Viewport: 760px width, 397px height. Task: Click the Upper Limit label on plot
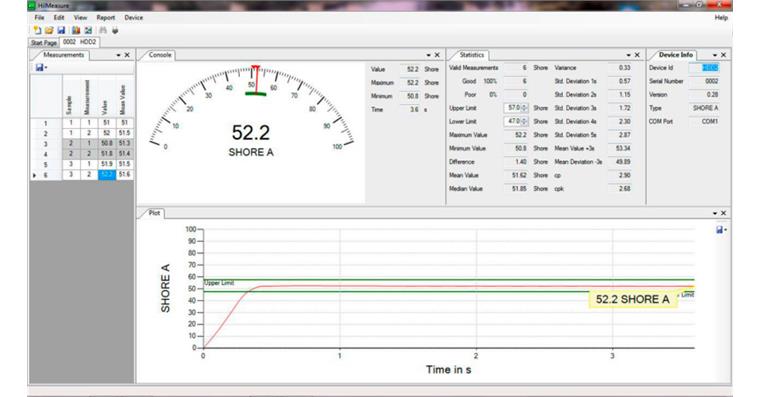219,283
